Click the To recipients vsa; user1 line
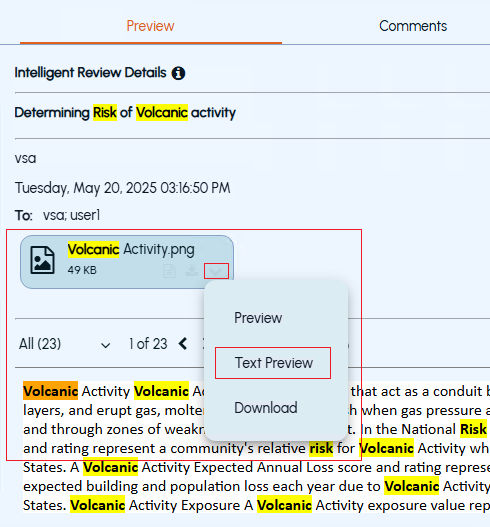Image resolution: width=490 pixels, height=527 pixels. pyautogui.click(x=57, y=215)
